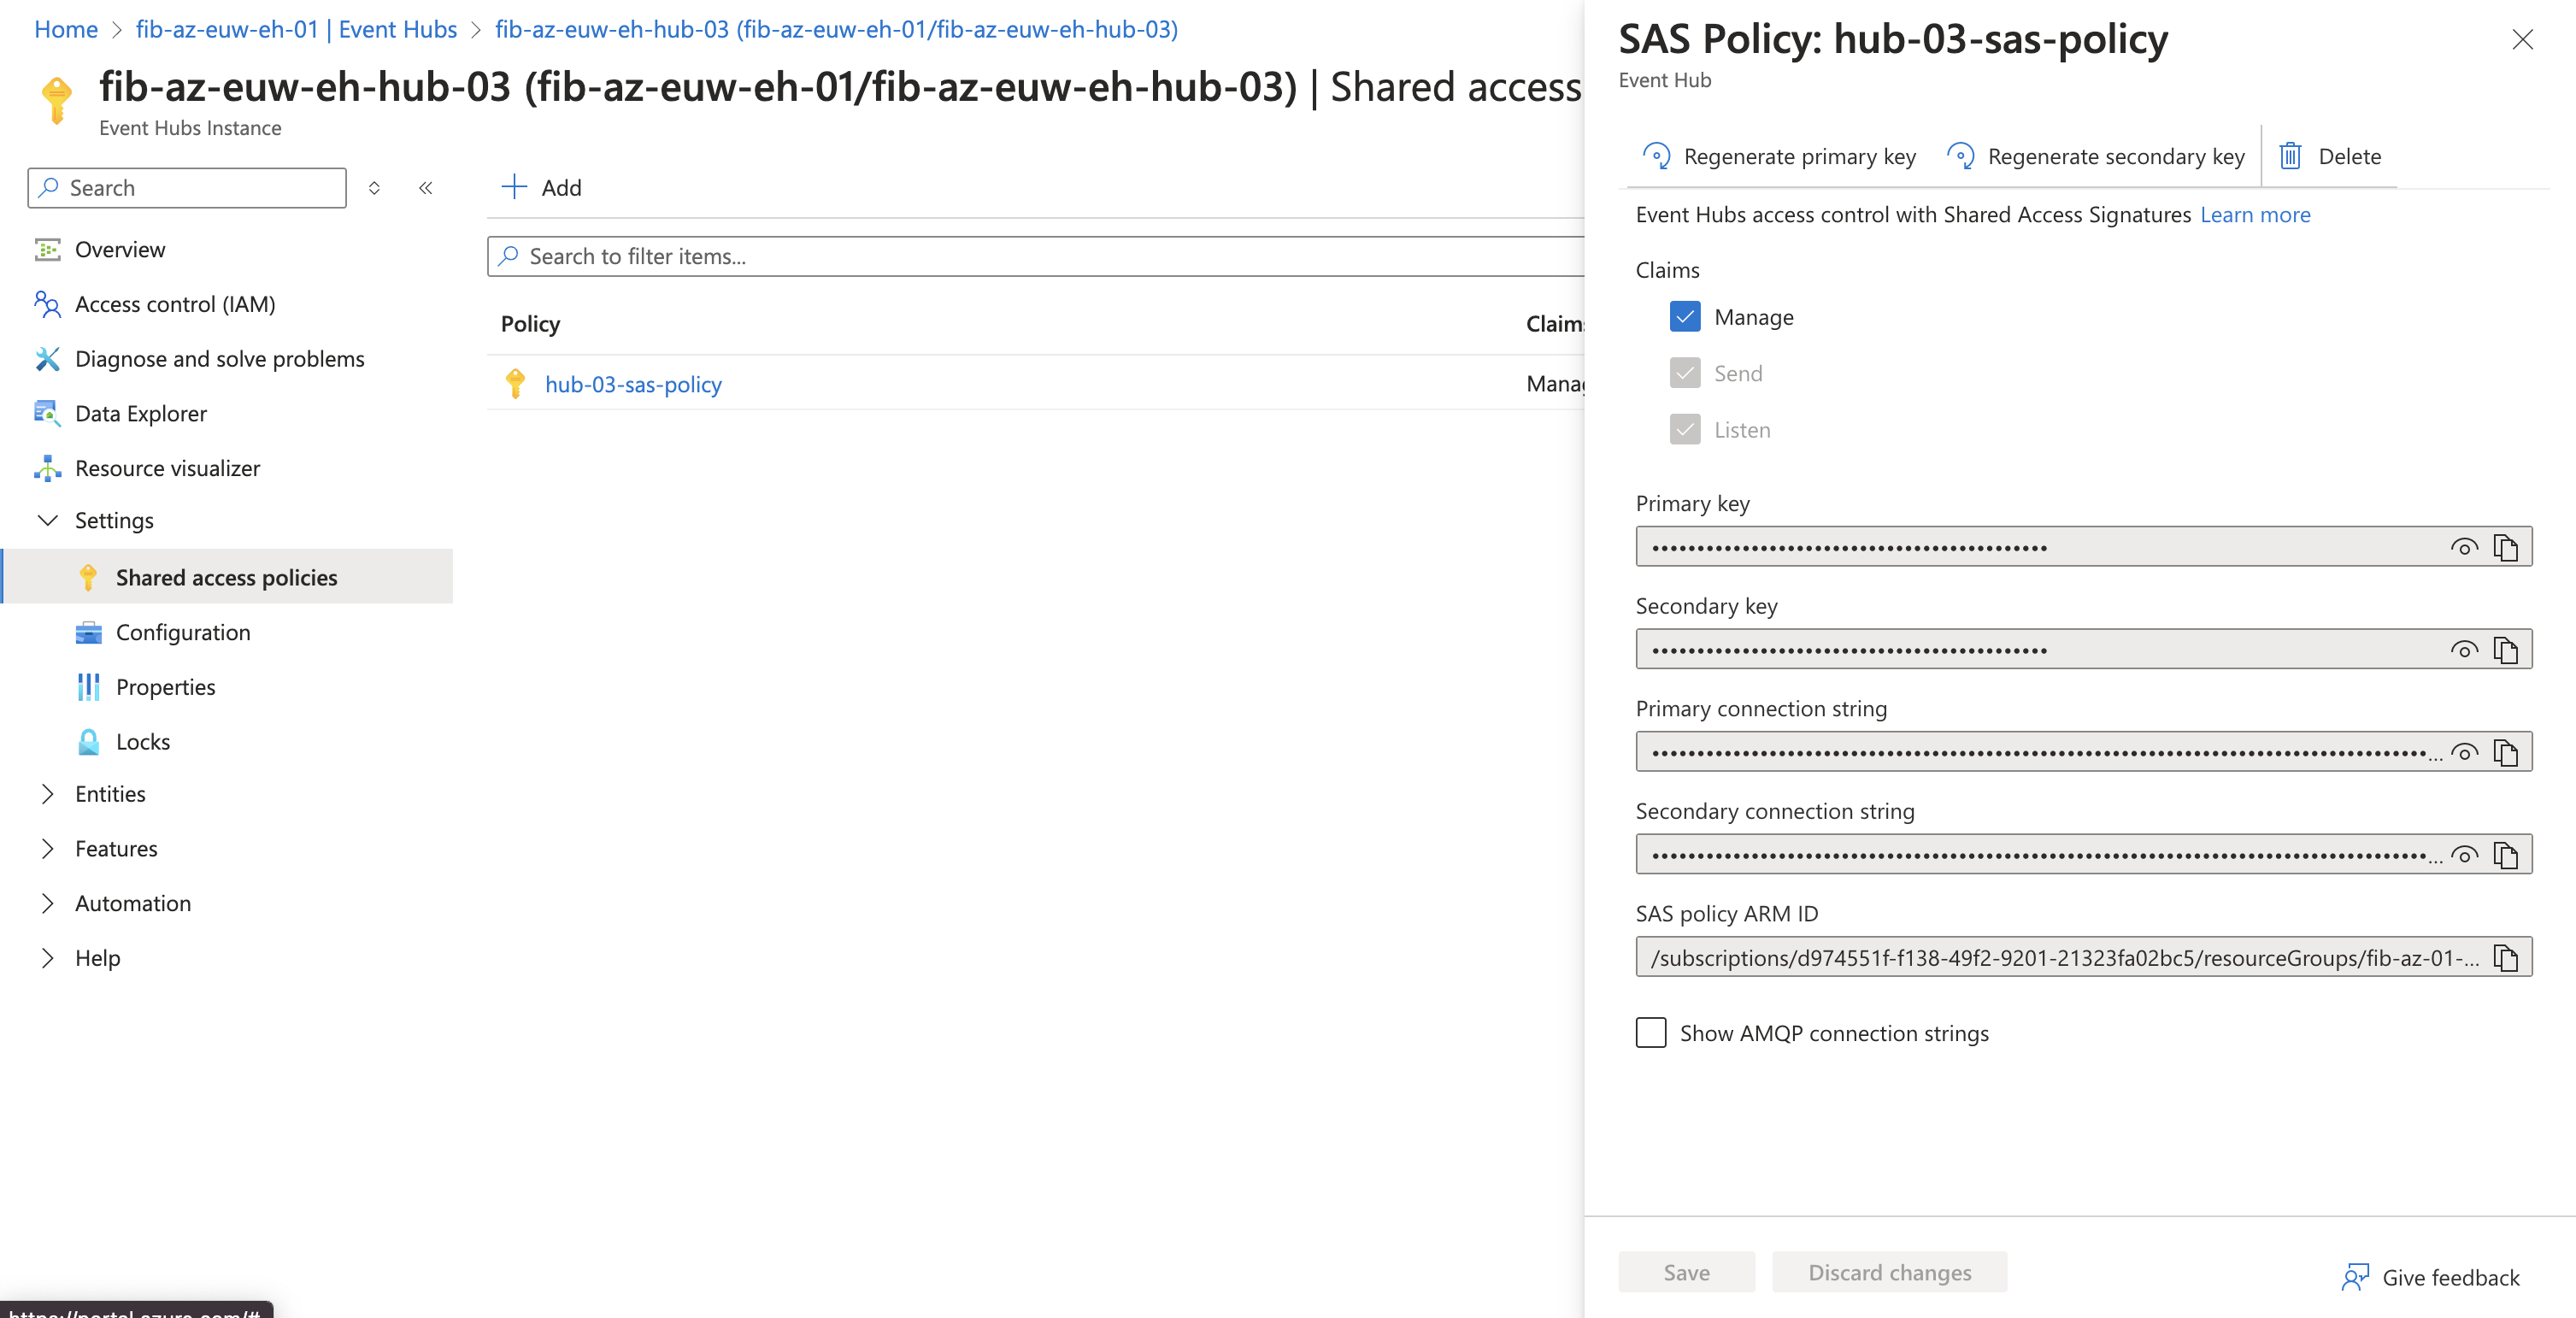The height and width of the screenshot is (1318, 2576).
Task: Open Data Explorer from sidebar
Action: (x=141, y=413)
